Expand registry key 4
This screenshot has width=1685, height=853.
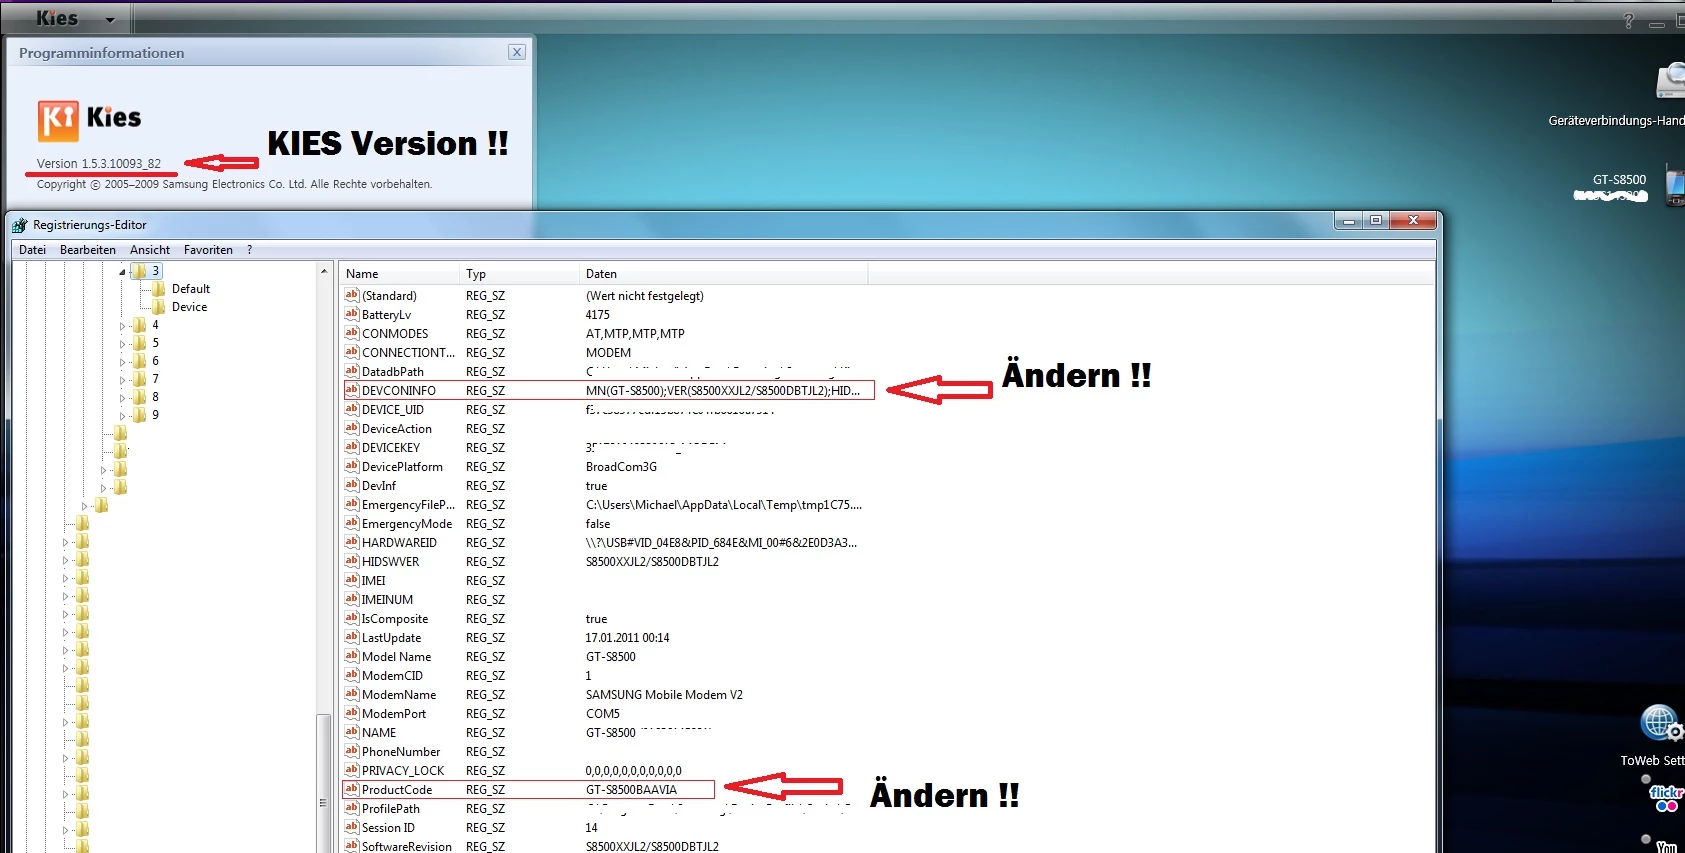(122, 326)
